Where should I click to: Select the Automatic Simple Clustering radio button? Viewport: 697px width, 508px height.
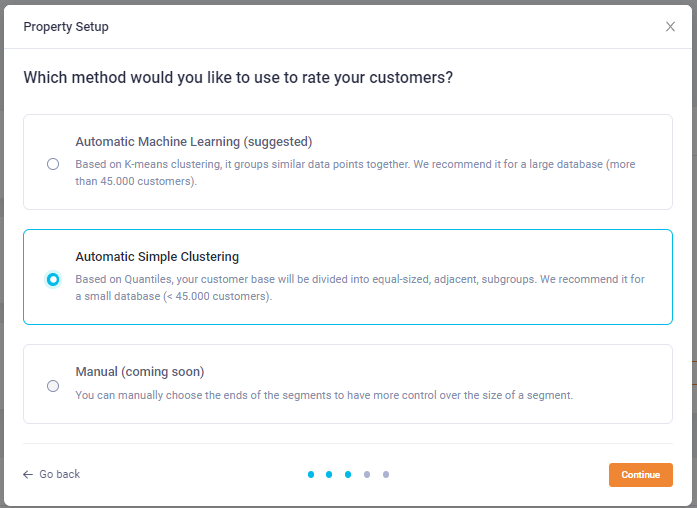(53, 279)
